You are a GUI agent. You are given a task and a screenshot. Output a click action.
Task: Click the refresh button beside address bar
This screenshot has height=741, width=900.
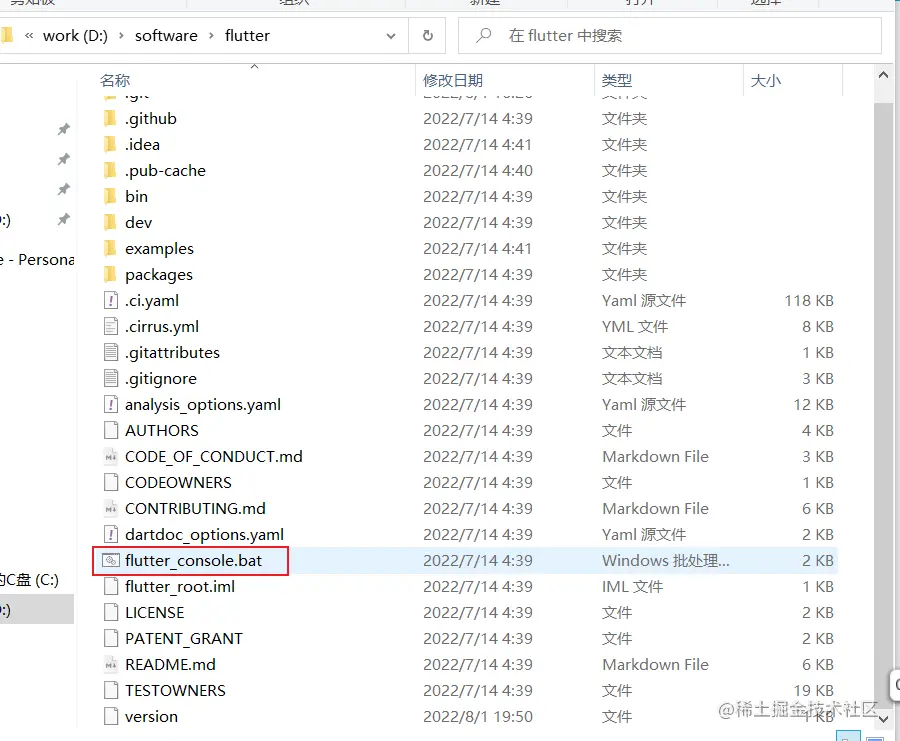428,36
